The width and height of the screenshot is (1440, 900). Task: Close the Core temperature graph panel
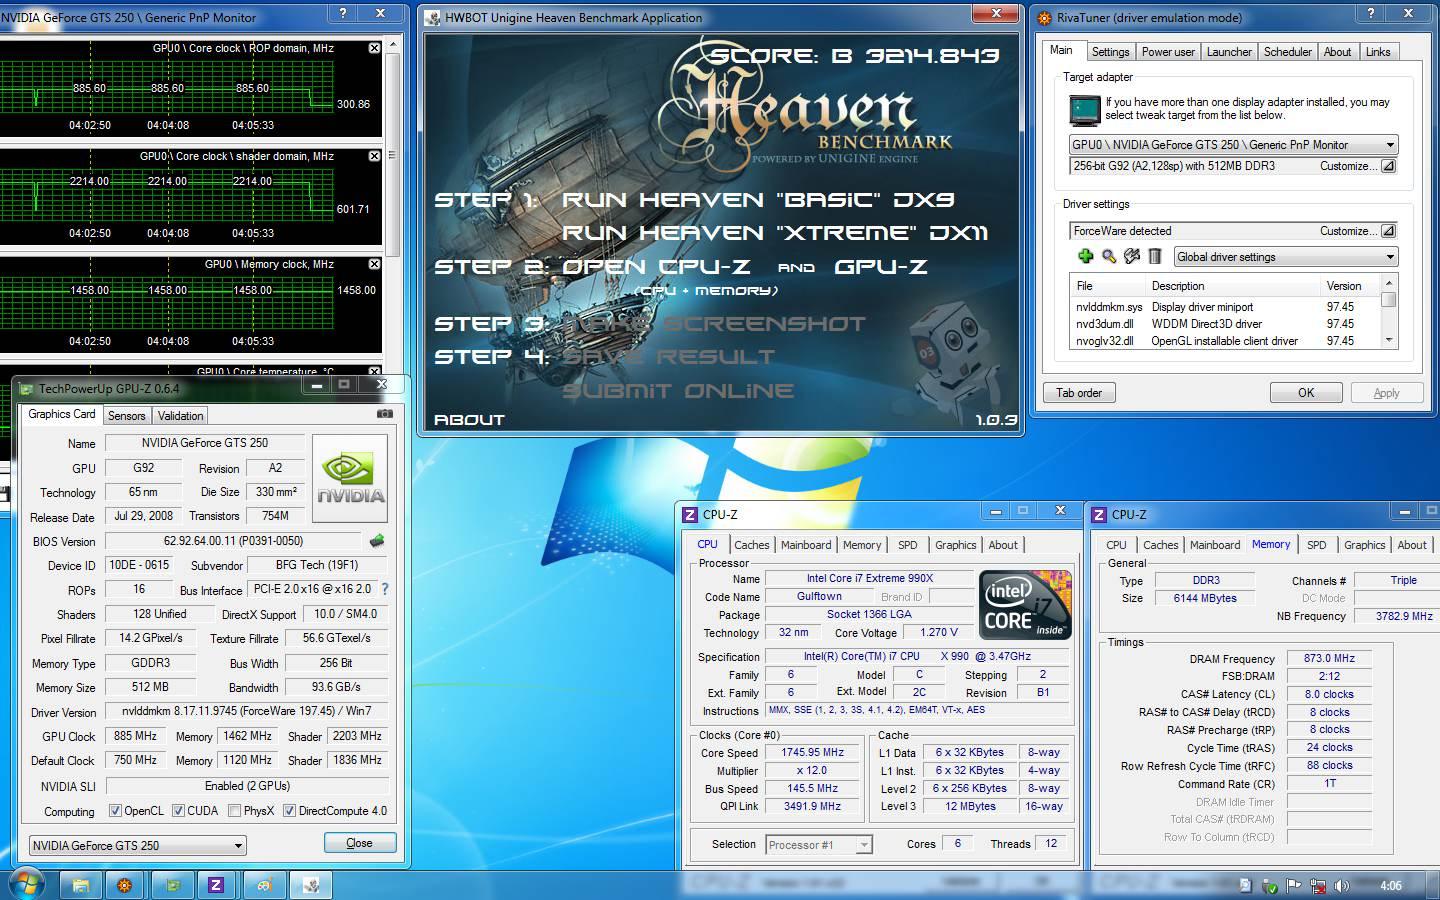(374, 371)
